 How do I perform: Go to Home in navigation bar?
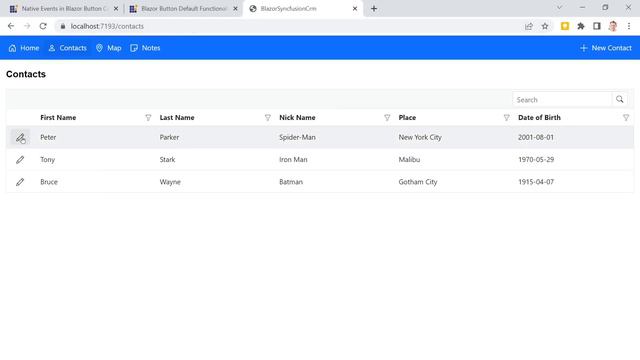coord(24,48)
